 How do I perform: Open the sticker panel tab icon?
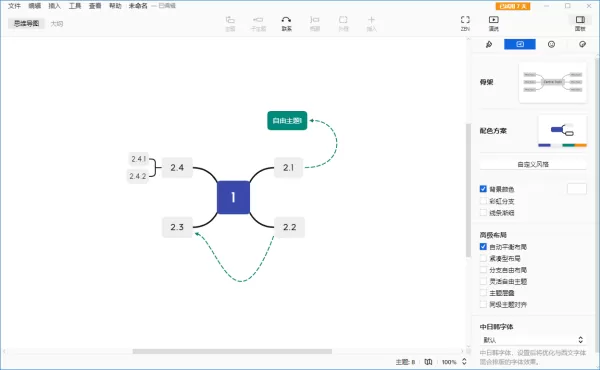point(582,44)
